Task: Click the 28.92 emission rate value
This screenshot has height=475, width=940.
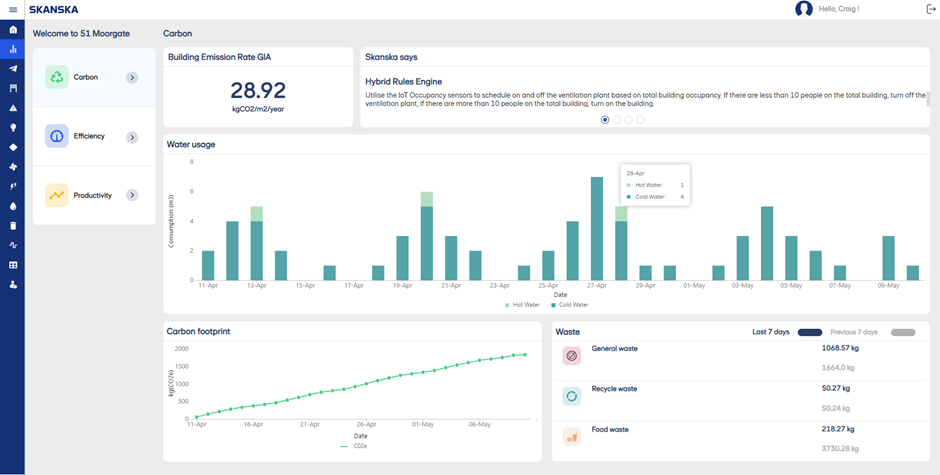Action: click(x=258, y=91)
